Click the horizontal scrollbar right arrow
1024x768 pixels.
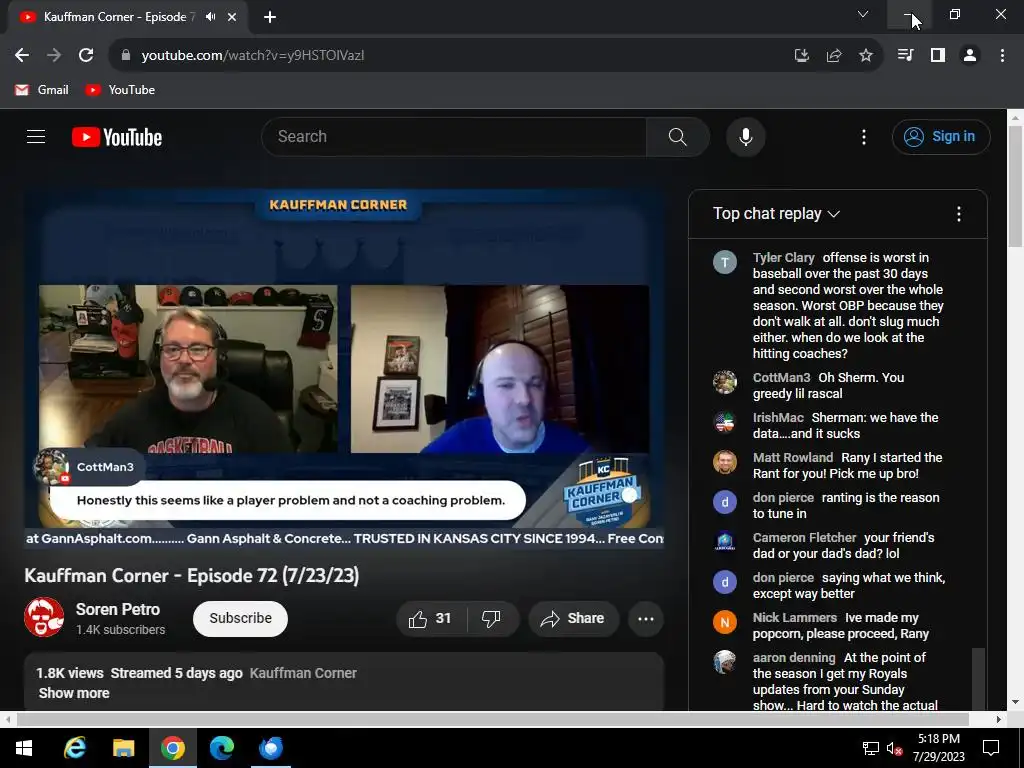click(x=999, y=719)
